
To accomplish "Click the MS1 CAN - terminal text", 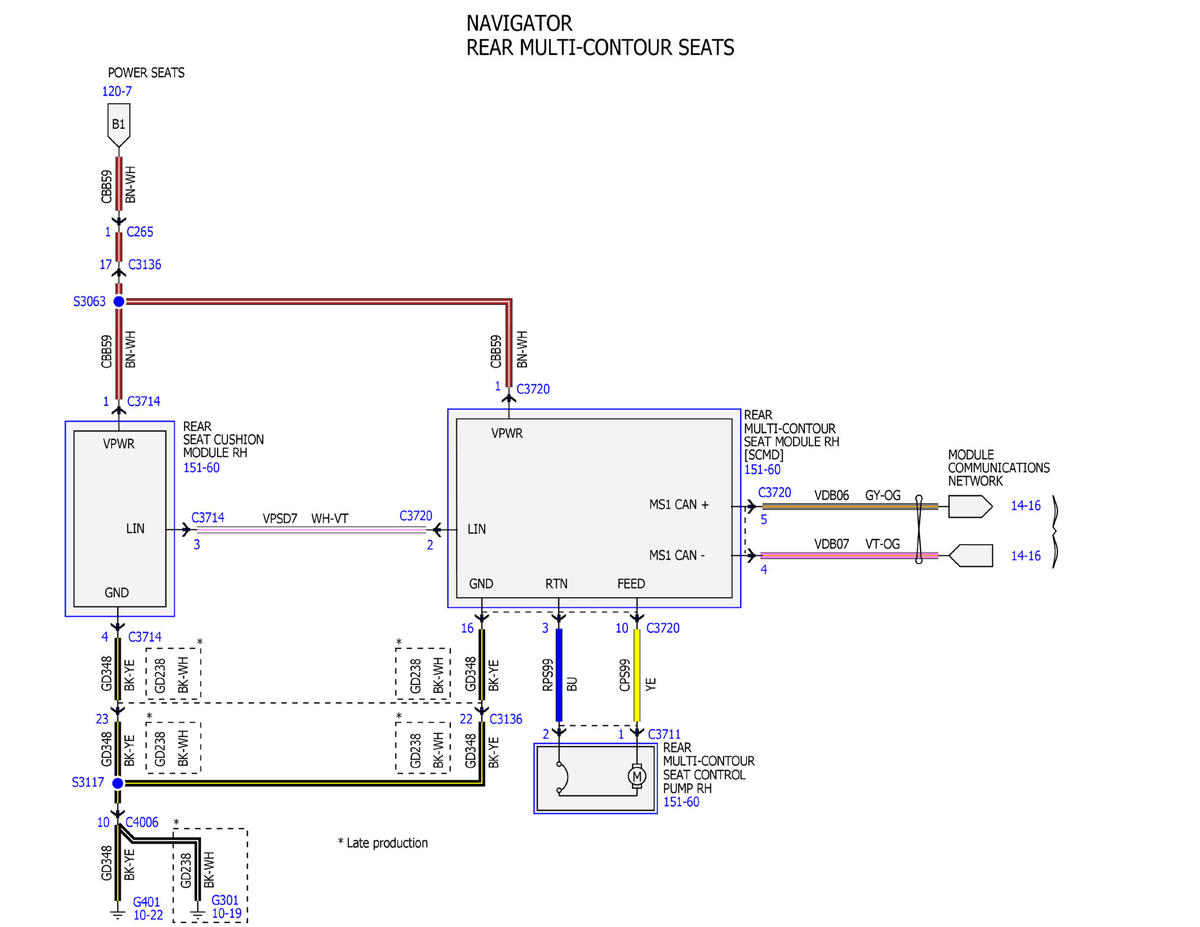I will click(677, 555).
